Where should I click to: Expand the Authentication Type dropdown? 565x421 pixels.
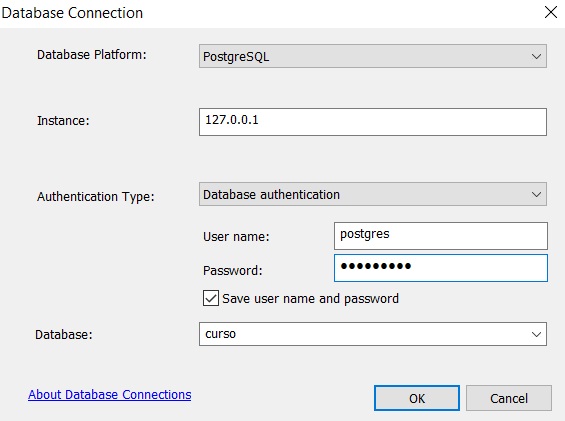(x=373, y=194)
